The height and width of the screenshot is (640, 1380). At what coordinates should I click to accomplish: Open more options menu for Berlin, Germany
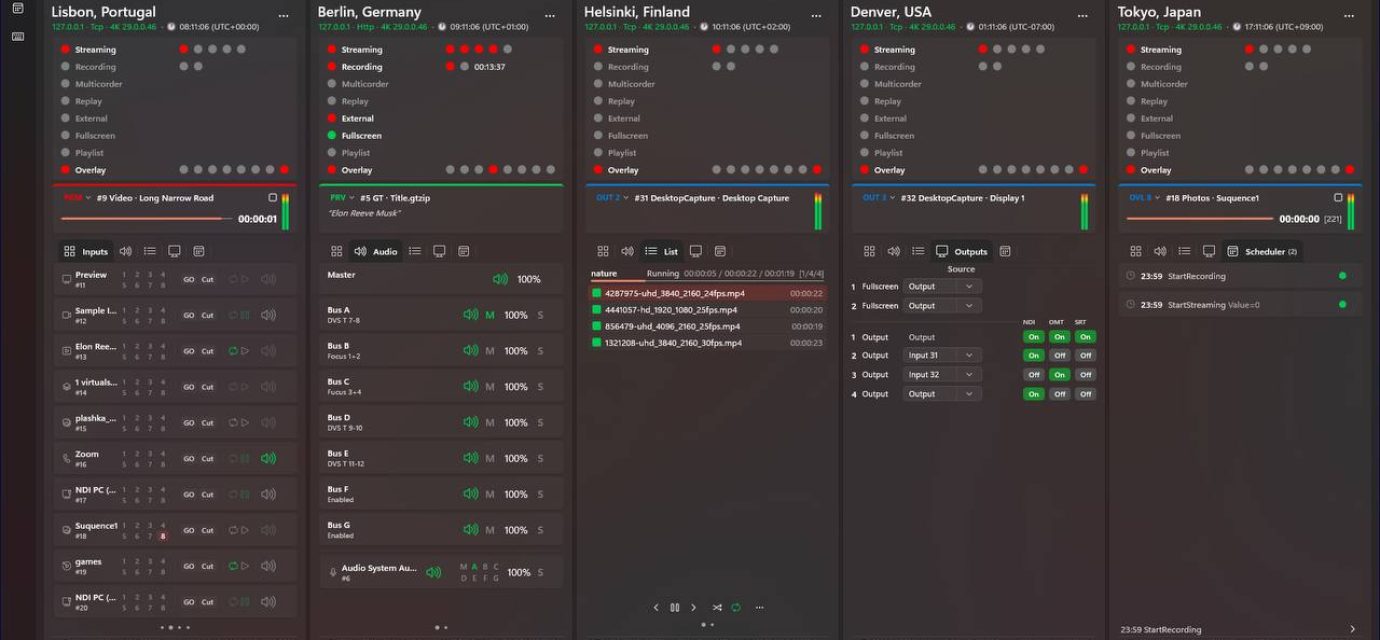coord(550,16)
